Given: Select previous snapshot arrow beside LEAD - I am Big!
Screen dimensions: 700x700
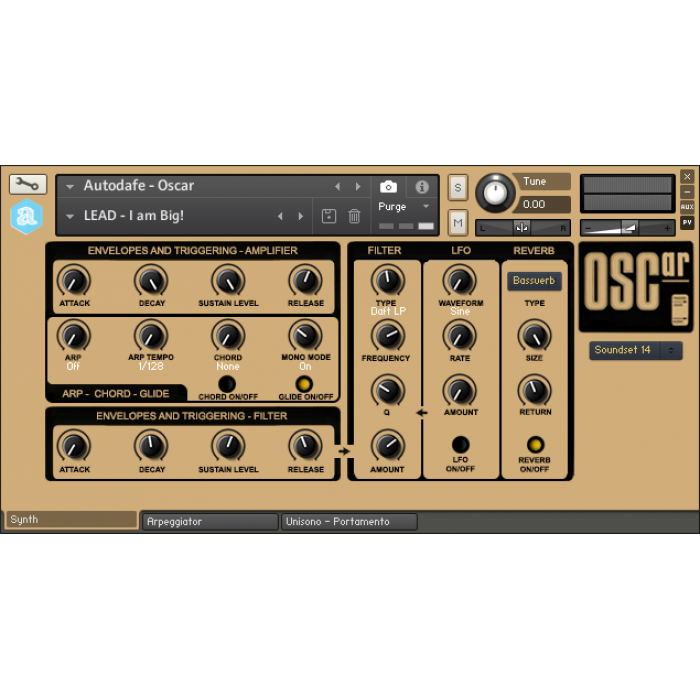Looking at the screenshot, I should click(x=280, y=216).
